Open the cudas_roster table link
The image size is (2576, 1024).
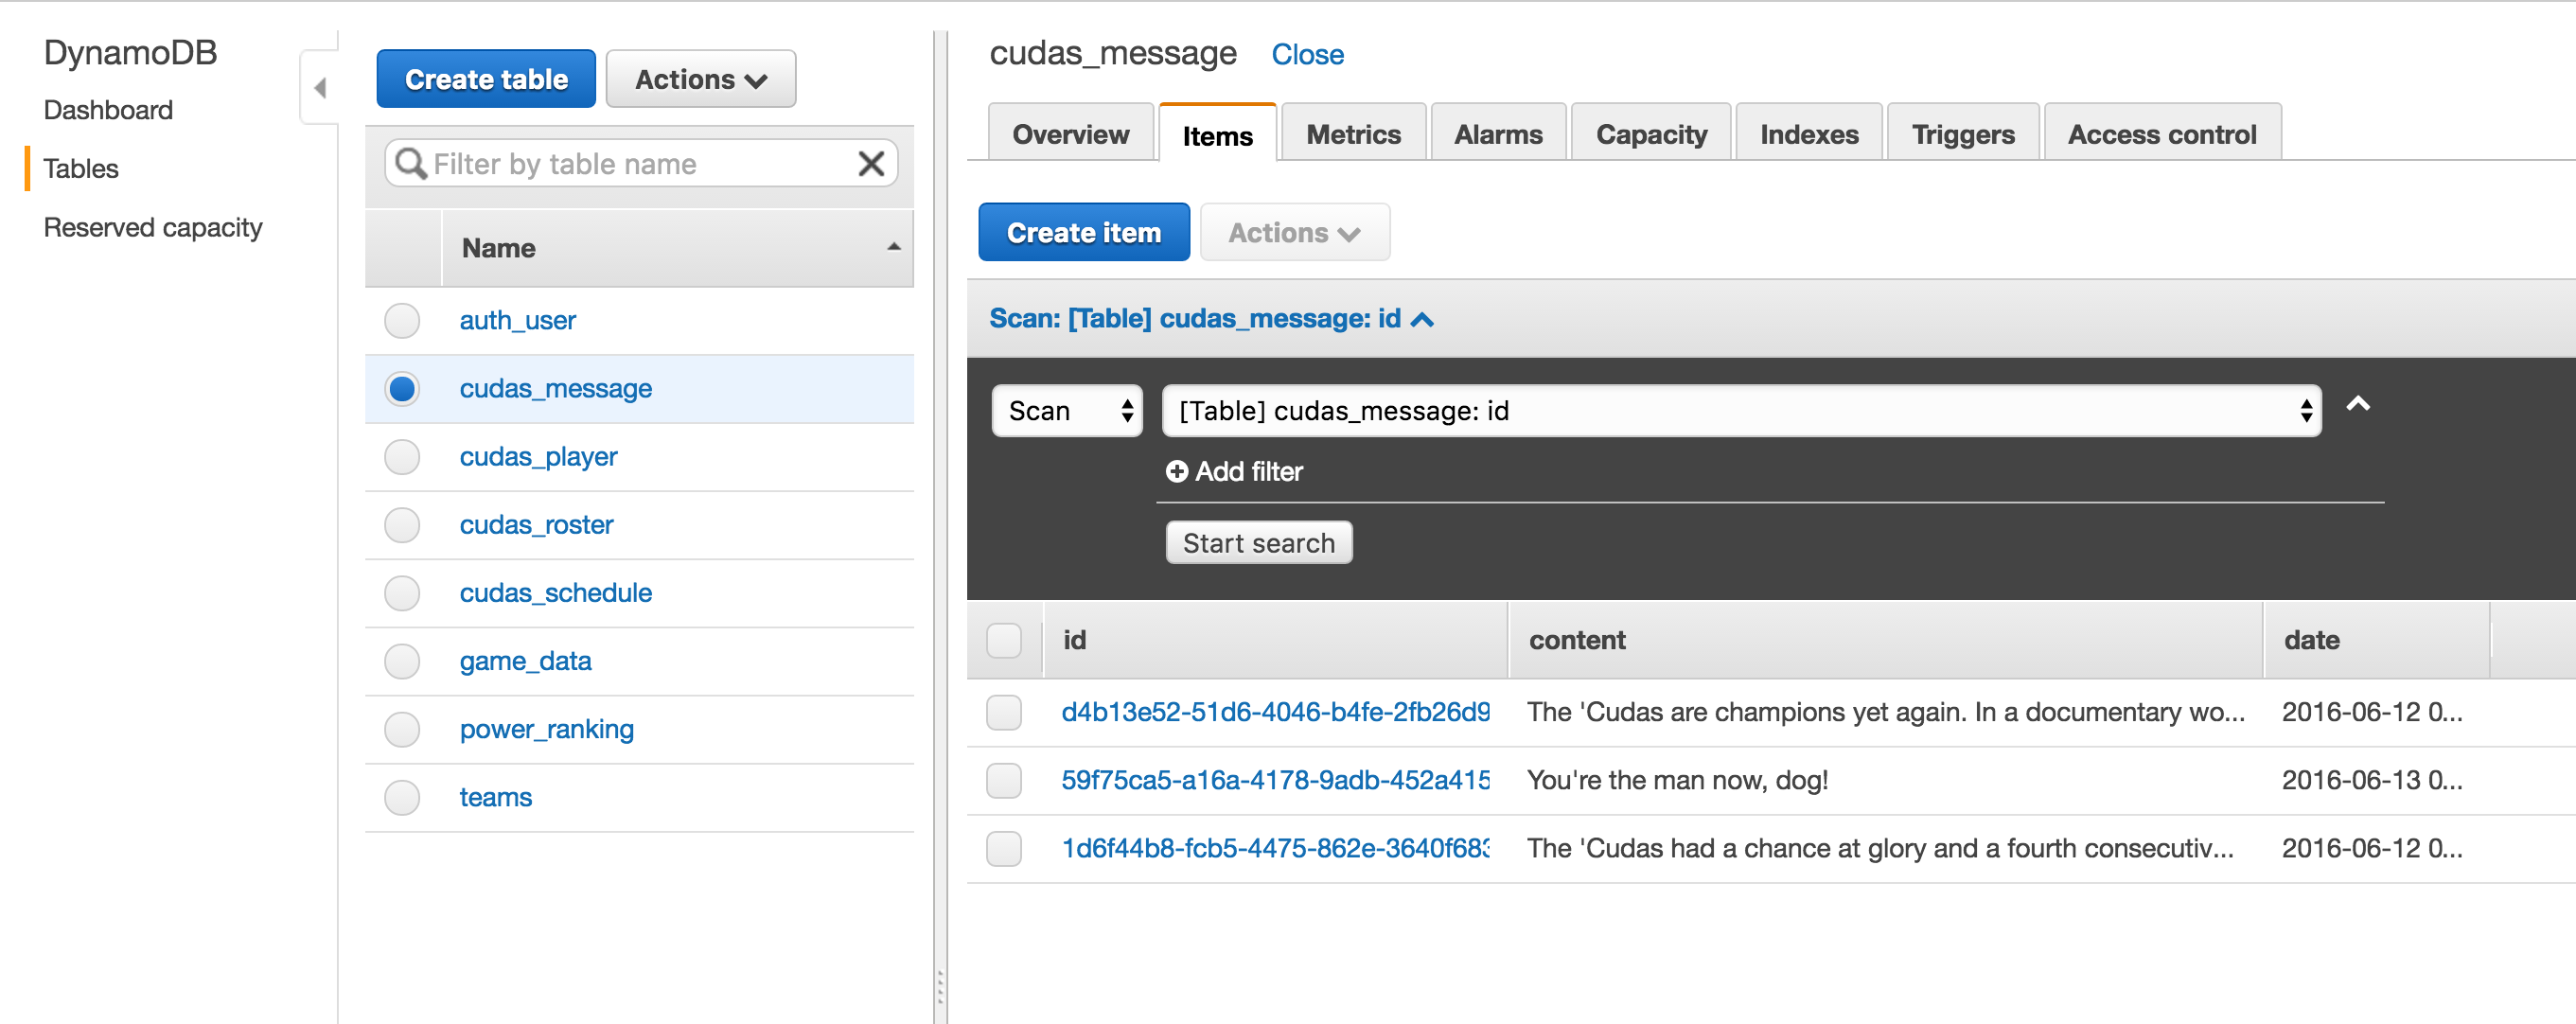point(536,525)
